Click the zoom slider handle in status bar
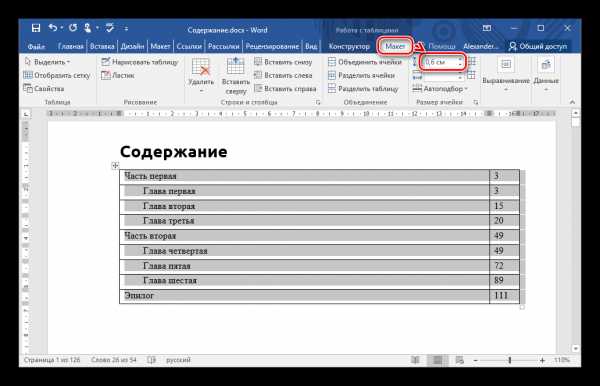The width and height of the screenshot is (600, 386). [510, 360]
